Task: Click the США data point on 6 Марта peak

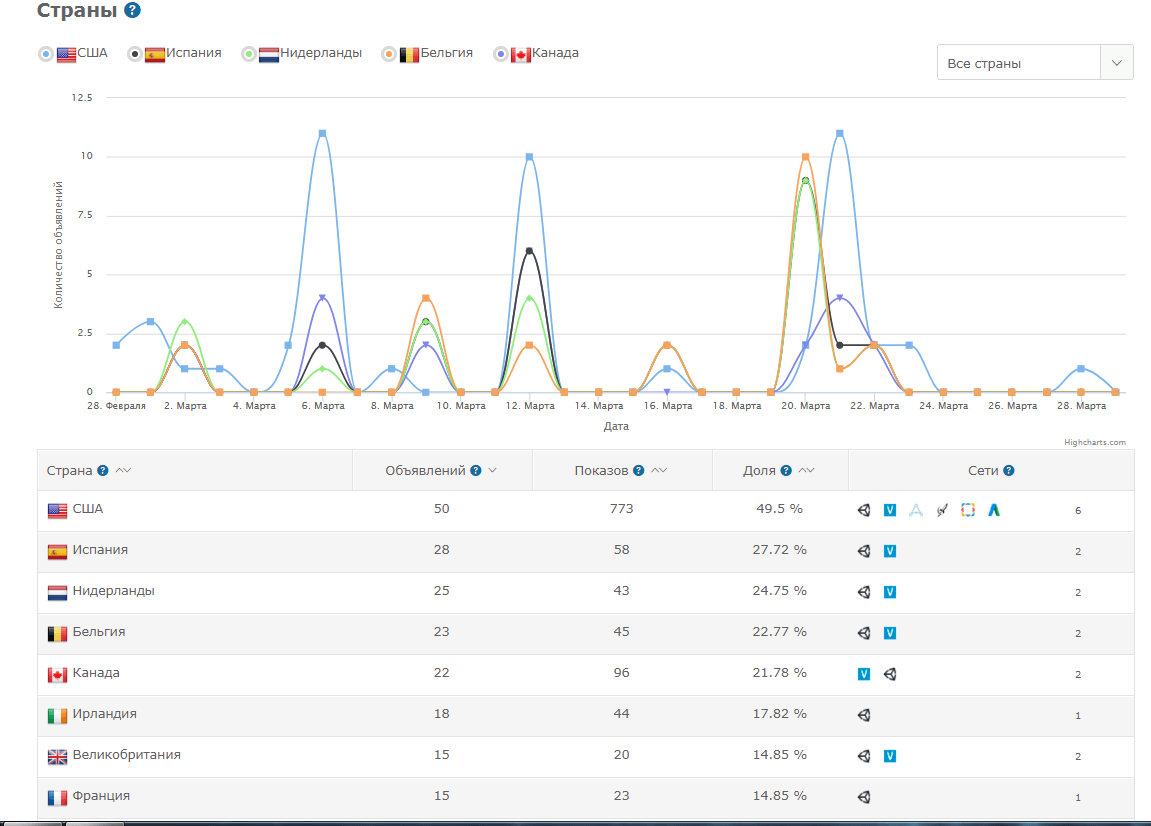Action: tap(322, 133)
